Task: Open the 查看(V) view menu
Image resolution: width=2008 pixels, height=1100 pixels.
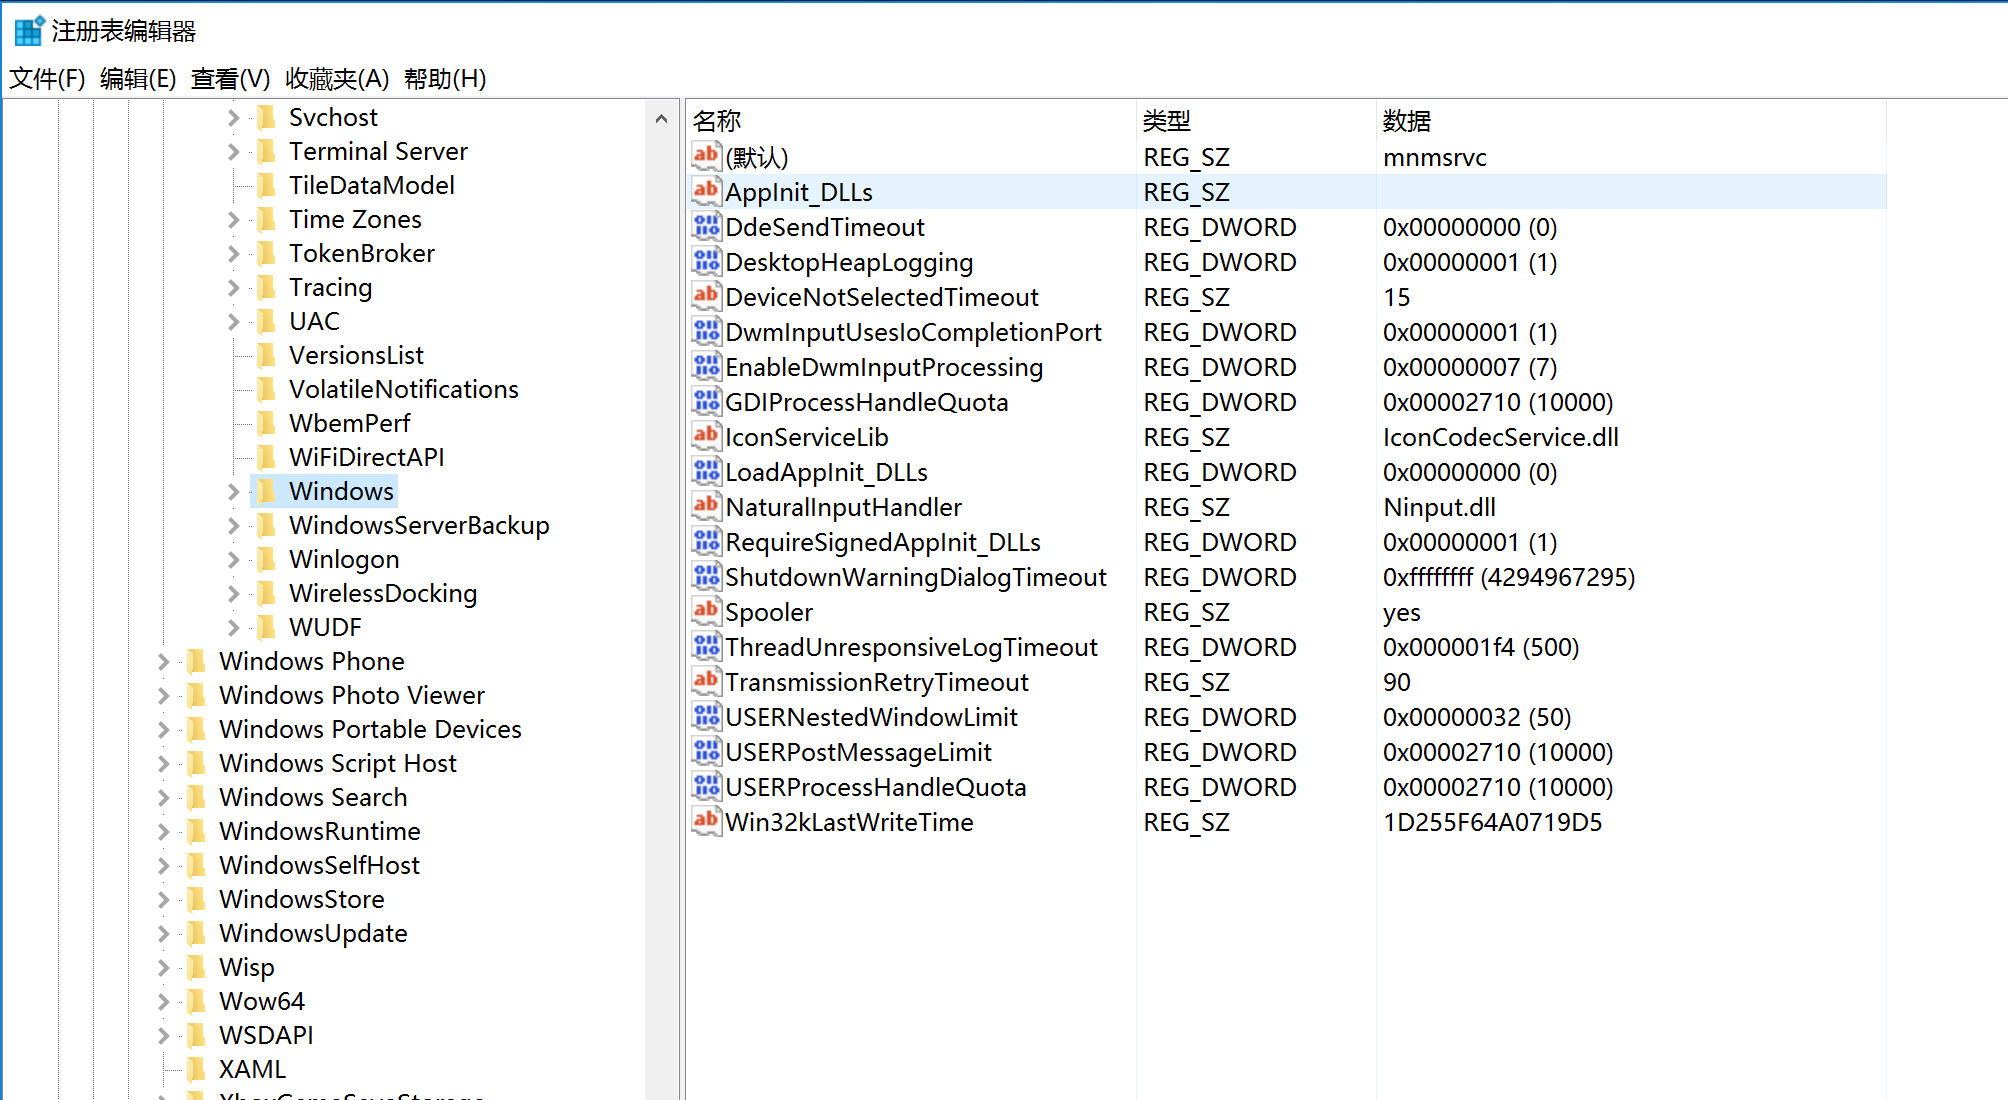Action: coord(230,78)
